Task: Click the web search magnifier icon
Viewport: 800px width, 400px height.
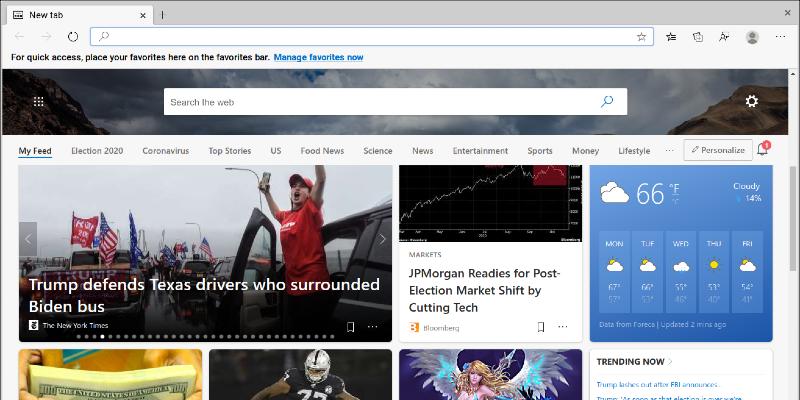Action: coord(606,102)
